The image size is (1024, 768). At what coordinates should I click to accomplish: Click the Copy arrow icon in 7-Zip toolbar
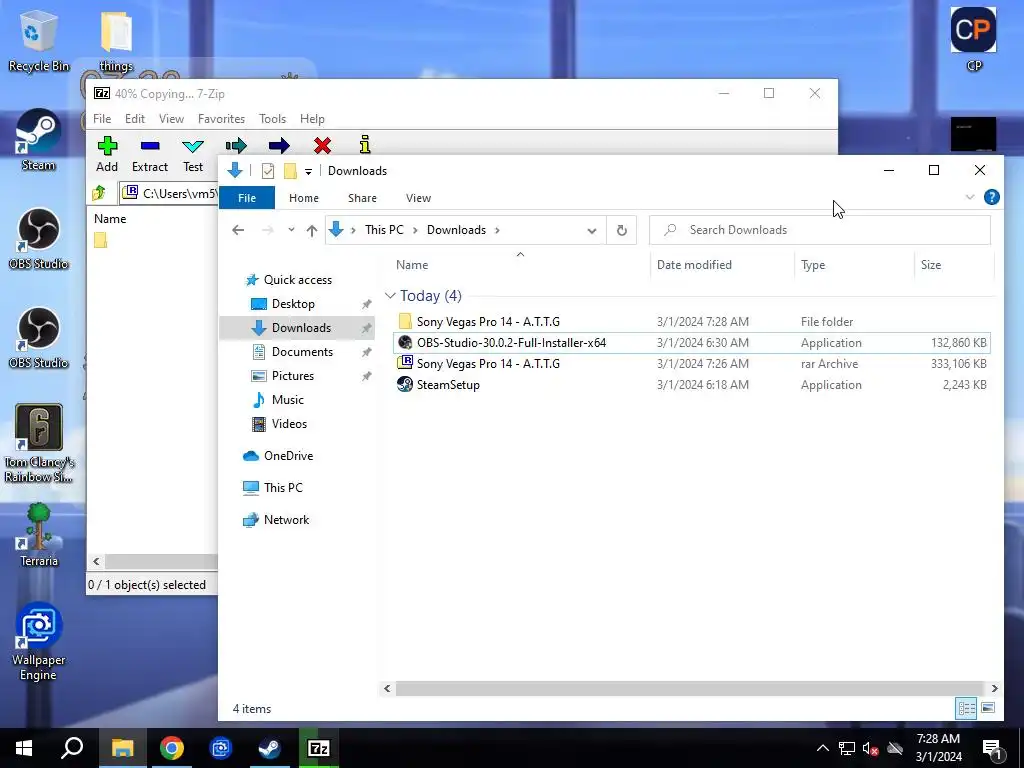click(x=236, y=145)
